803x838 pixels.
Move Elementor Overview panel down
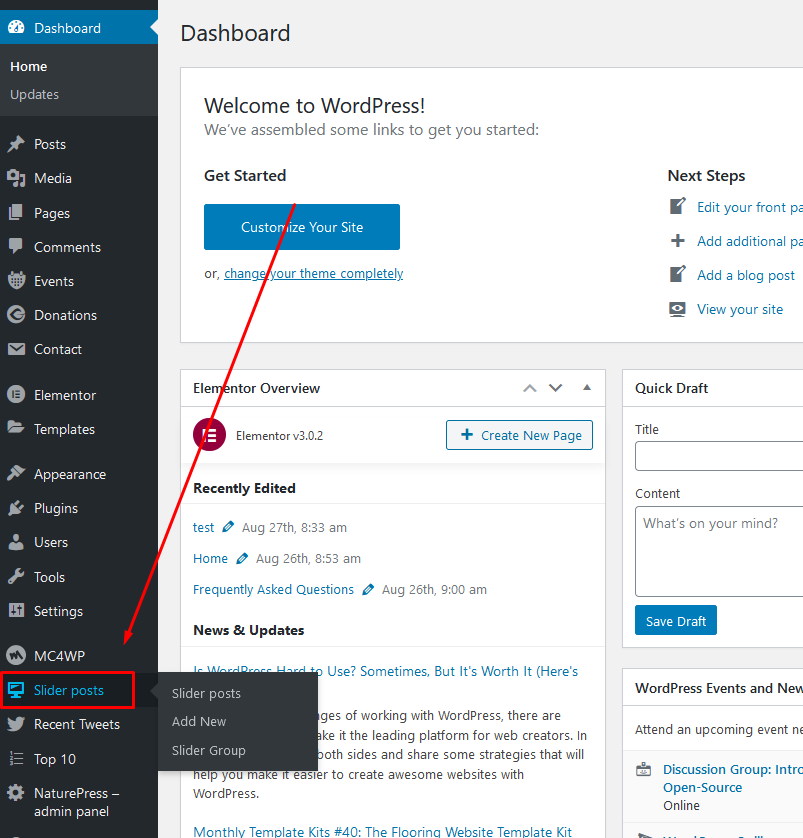[556, 388]
